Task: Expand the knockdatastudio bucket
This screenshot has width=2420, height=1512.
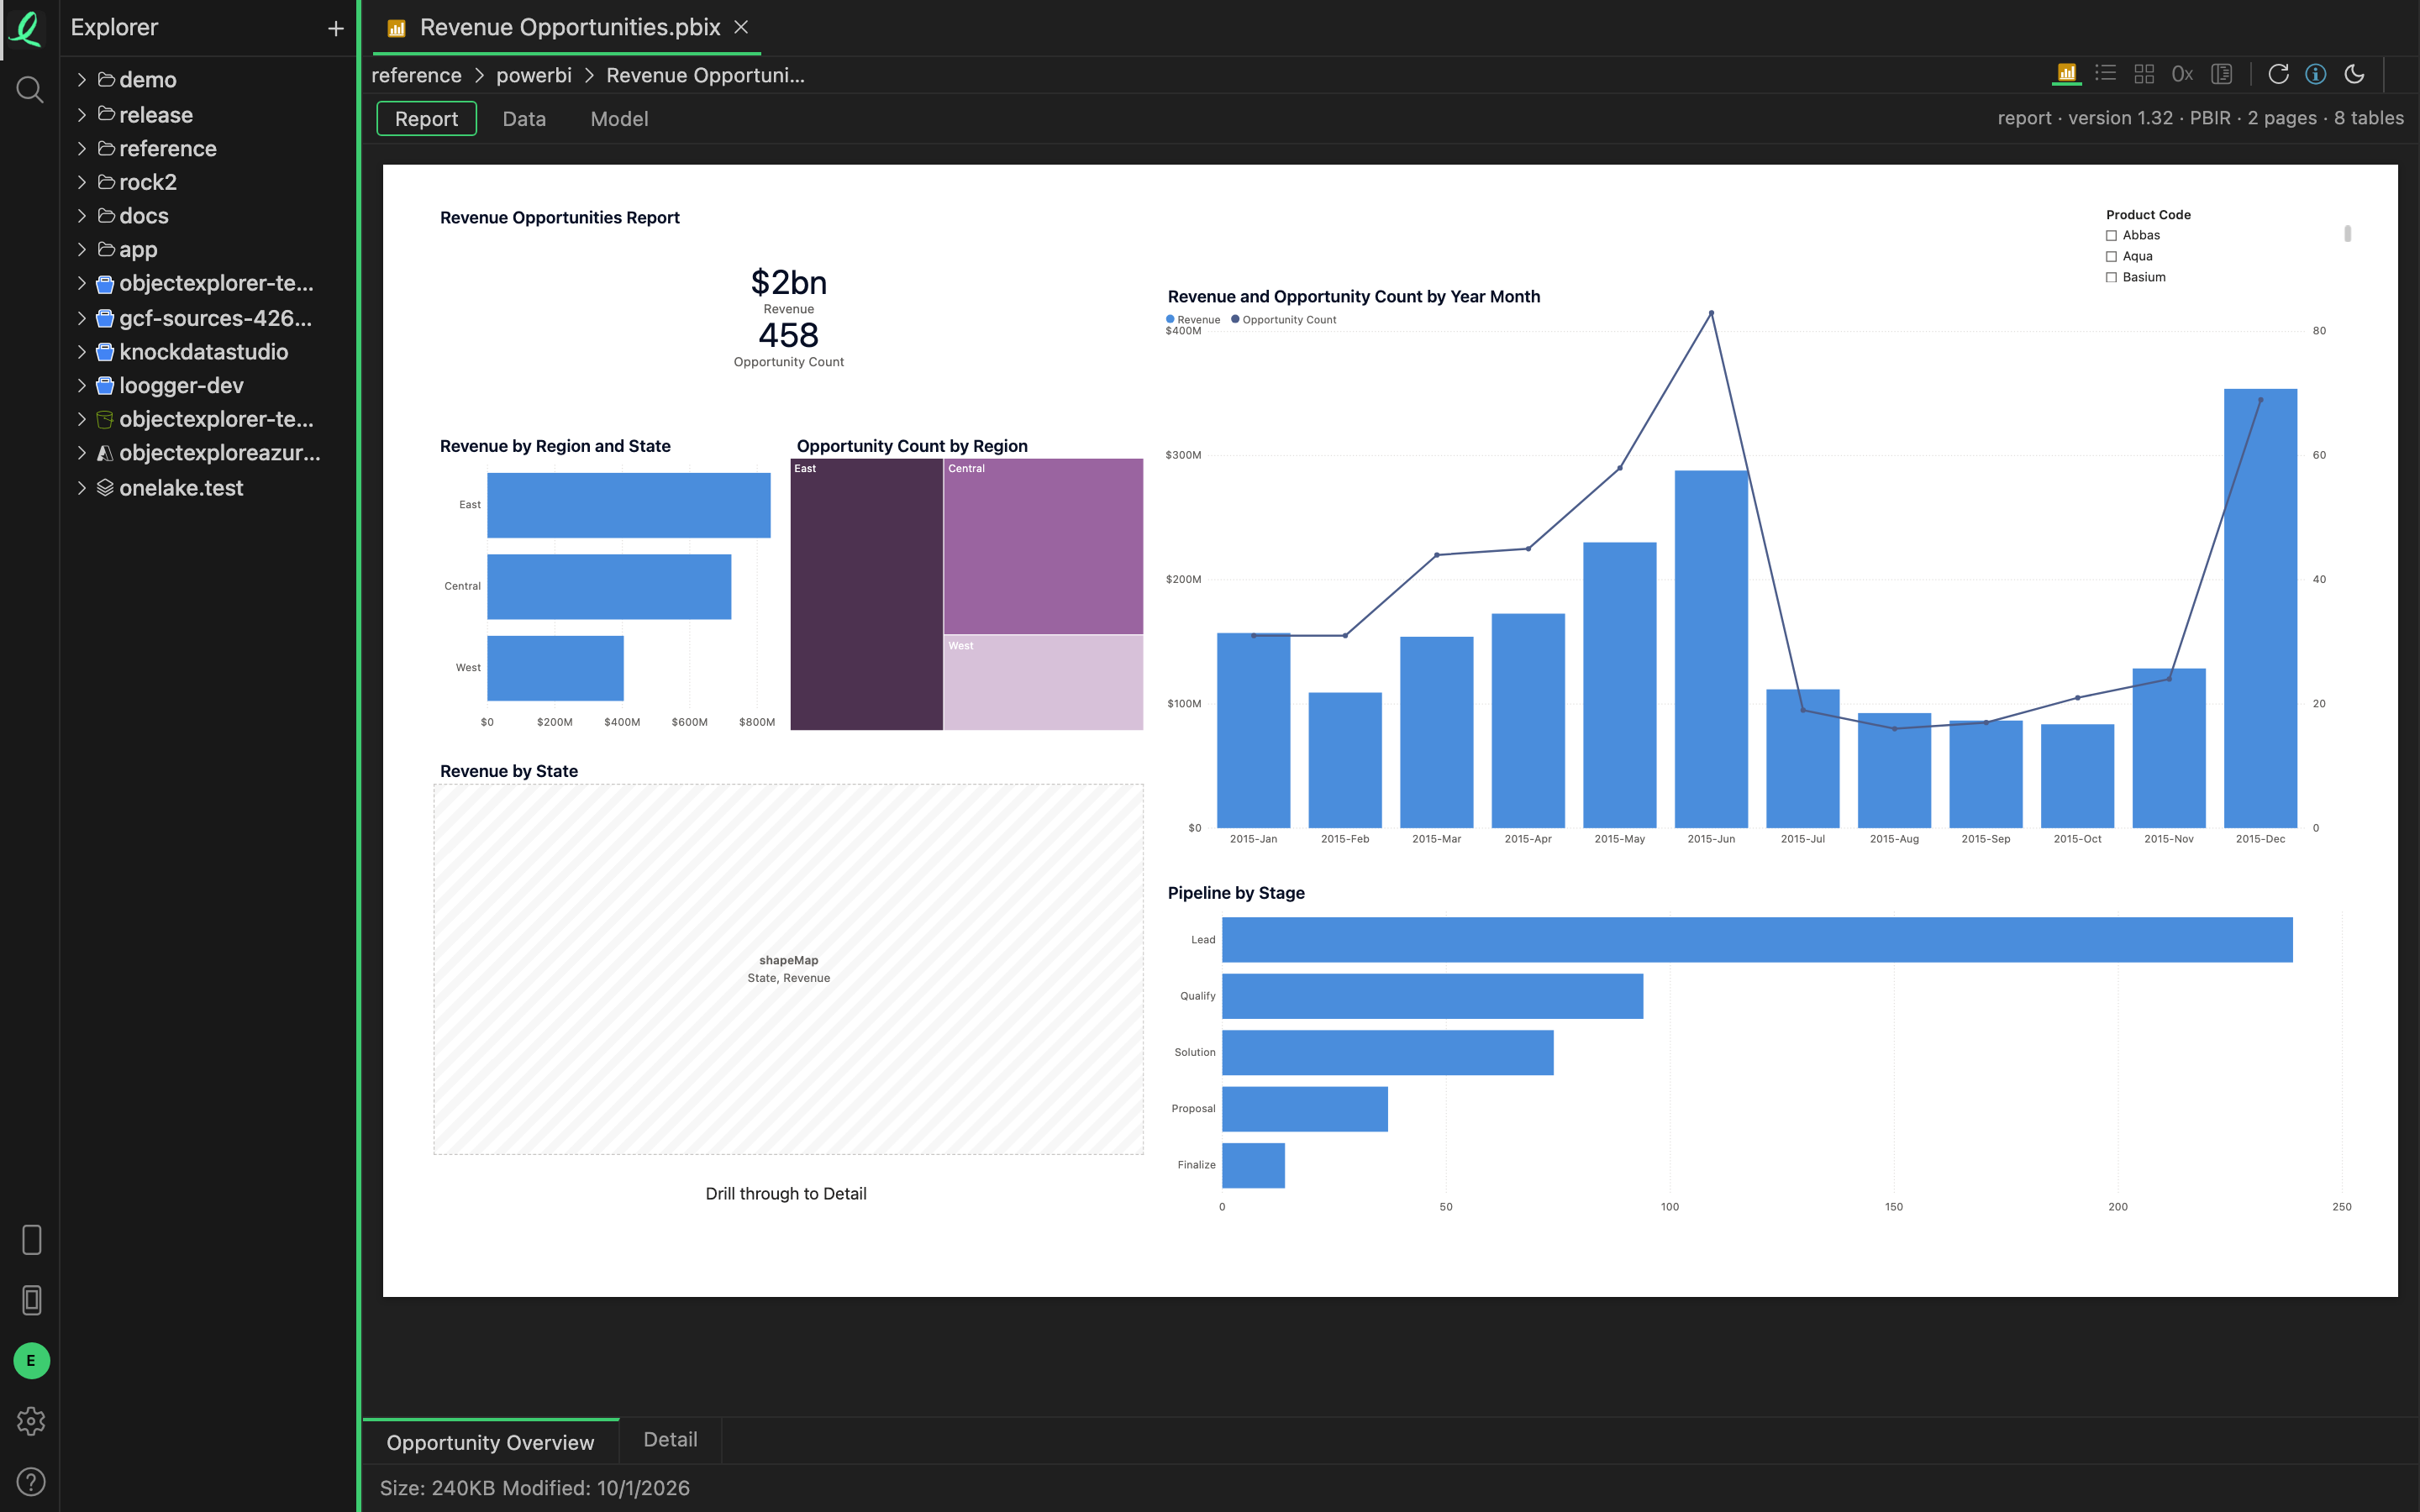Action: pyautogui.click(x=82, y=352)
